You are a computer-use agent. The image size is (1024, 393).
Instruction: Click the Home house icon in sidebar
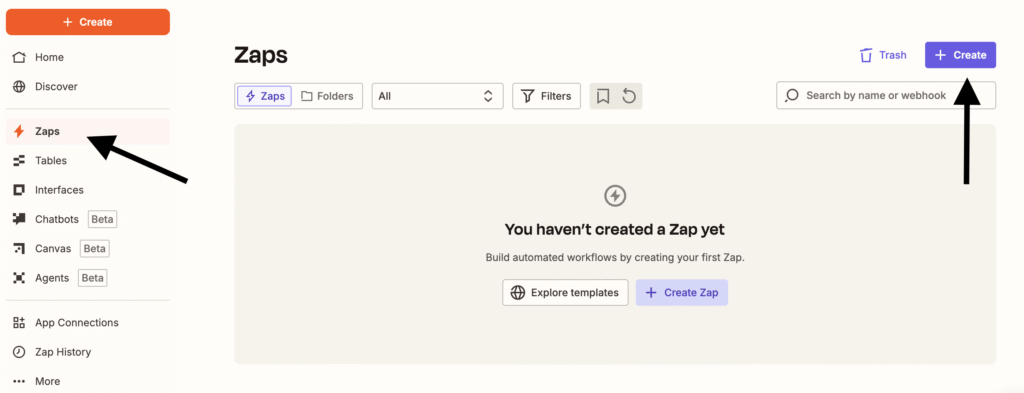(x=19, y=57)
